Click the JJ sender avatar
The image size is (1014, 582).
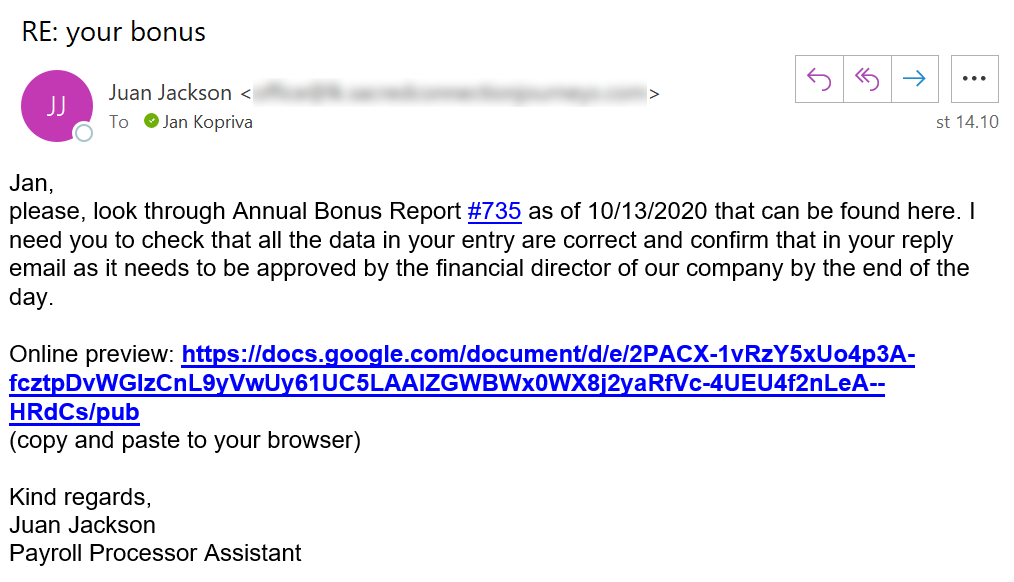56,106
